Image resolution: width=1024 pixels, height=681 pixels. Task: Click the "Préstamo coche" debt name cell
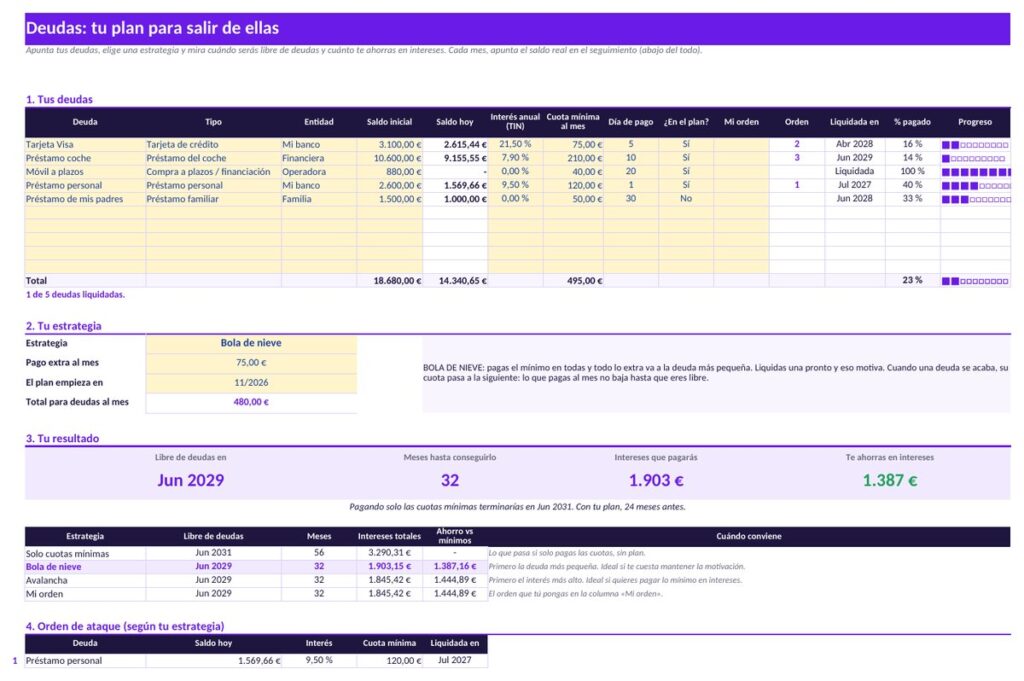pyautogui.click(x=85, y=158)
